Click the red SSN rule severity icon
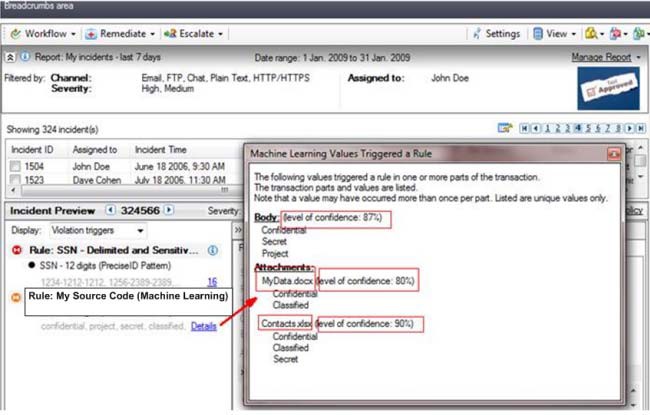This screenshot has width=650, height=415. pos(16,249)
